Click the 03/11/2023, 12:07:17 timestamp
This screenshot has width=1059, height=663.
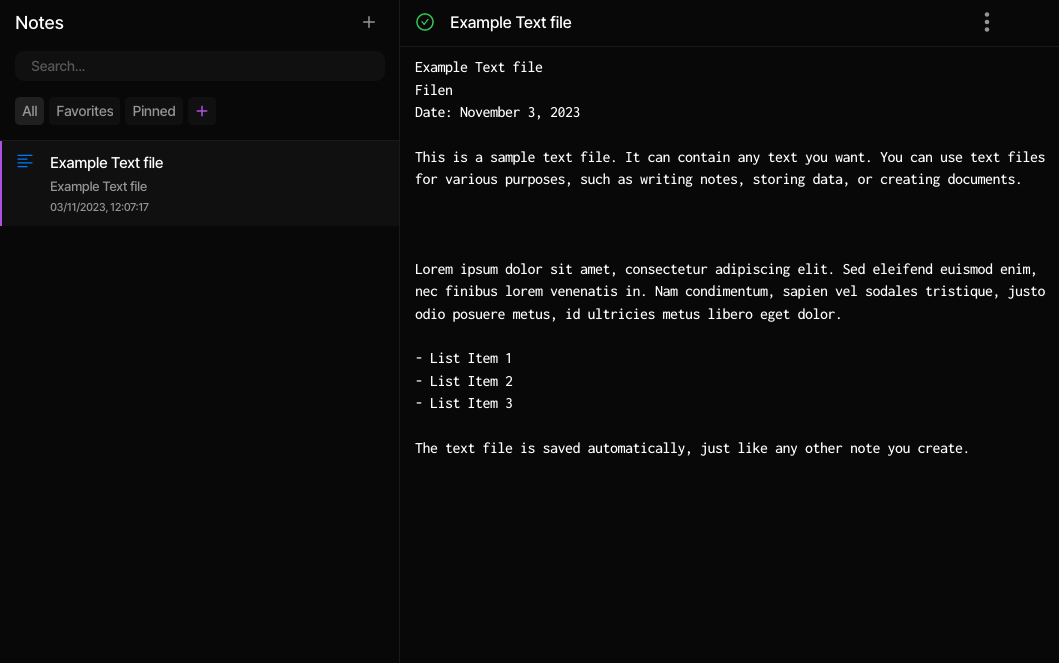pyautogui.click(x=99, y=207)
